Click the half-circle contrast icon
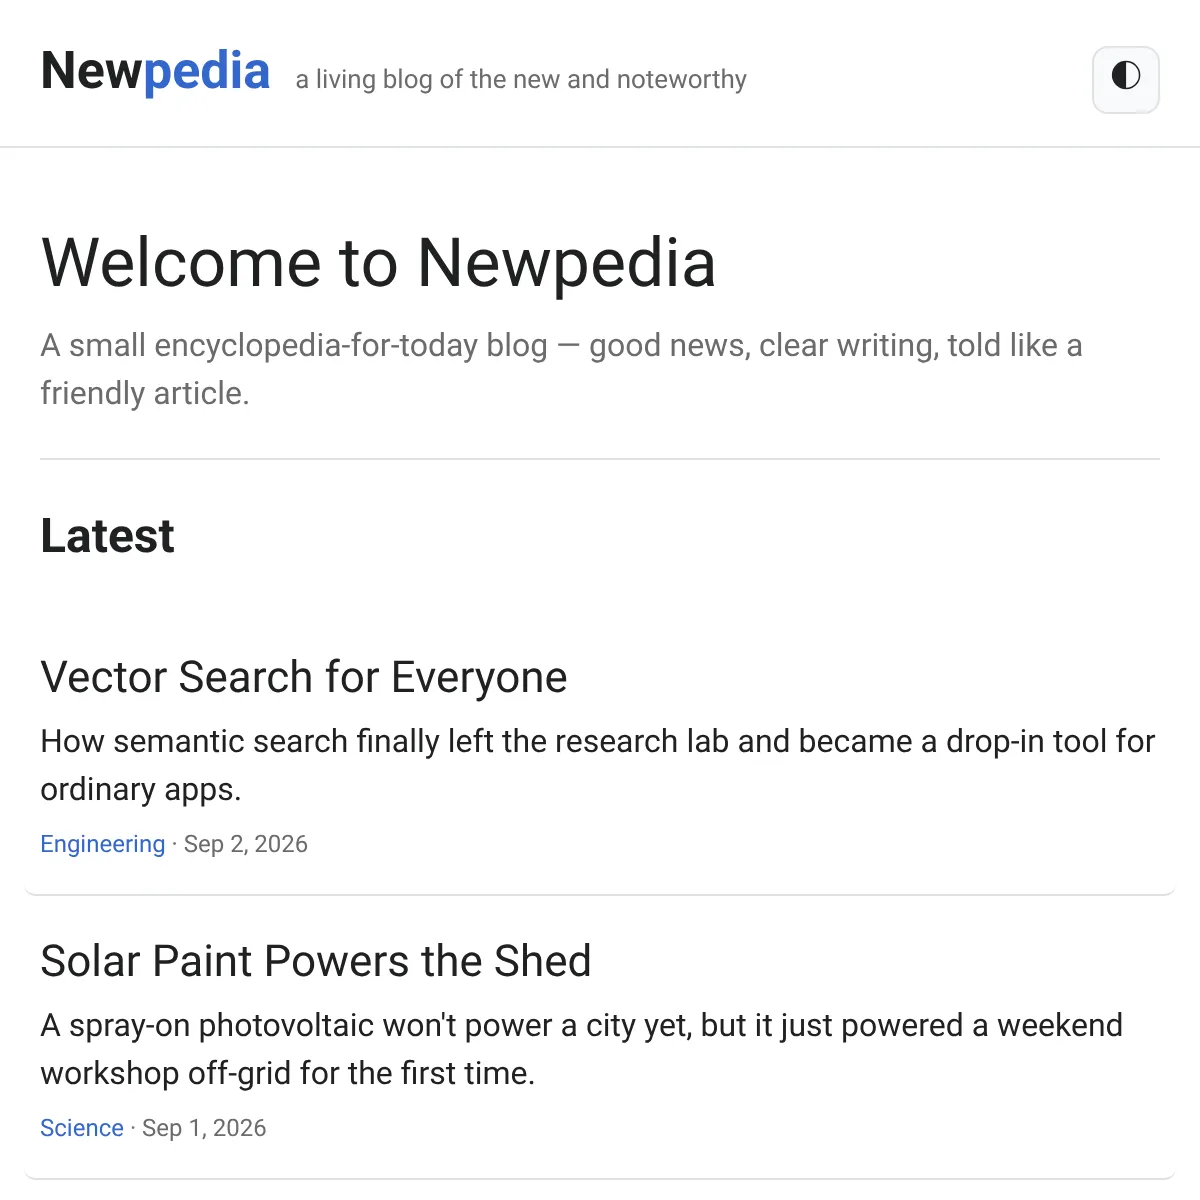This screenshot has height=1200, width=1200. click(x=1126, y=76)
